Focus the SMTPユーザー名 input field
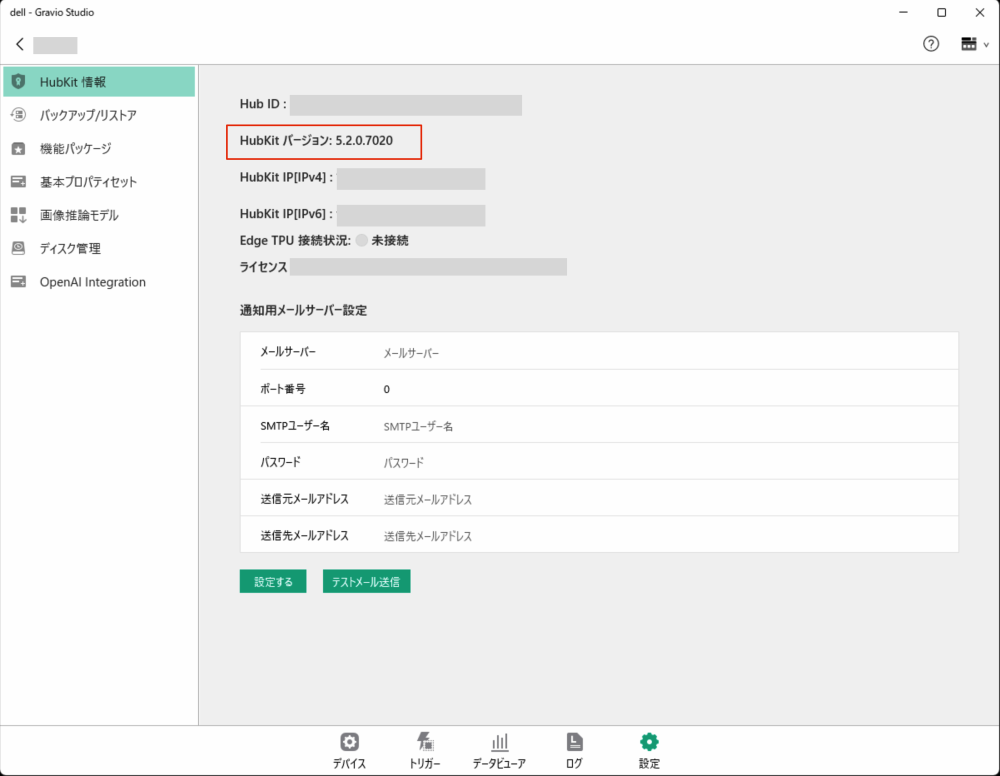The image size is (1000, 776). coord(666,426)
